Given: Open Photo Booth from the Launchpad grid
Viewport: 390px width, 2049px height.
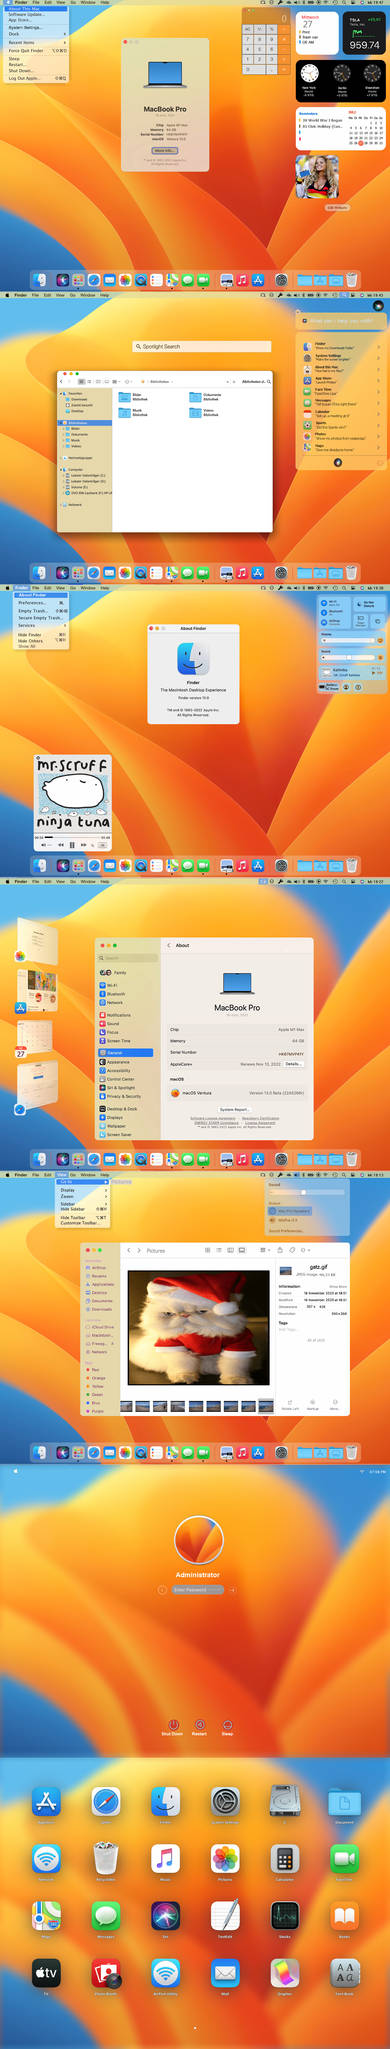Looking at the screenshot, I should tap(106, 1974).
